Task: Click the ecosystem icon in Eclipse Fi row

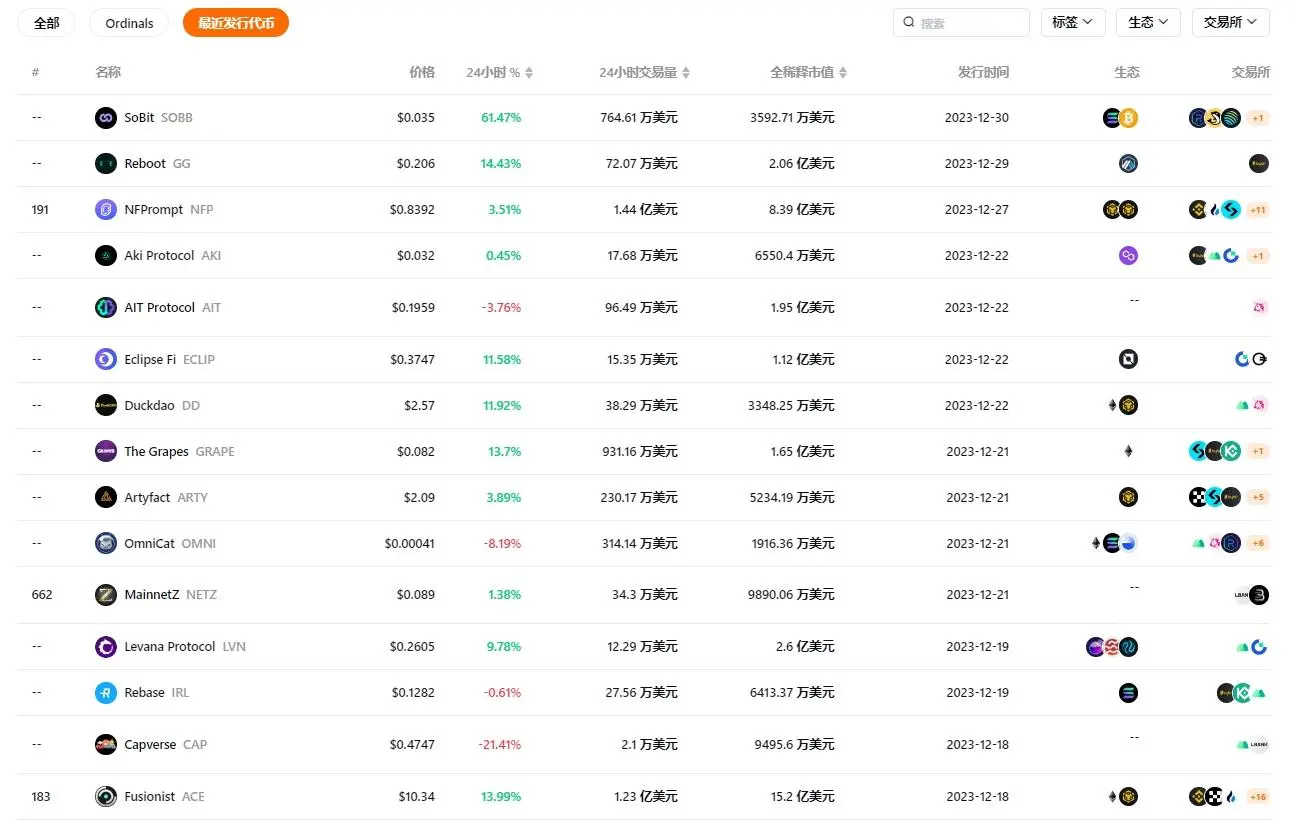Action: tap(1129, 360)
